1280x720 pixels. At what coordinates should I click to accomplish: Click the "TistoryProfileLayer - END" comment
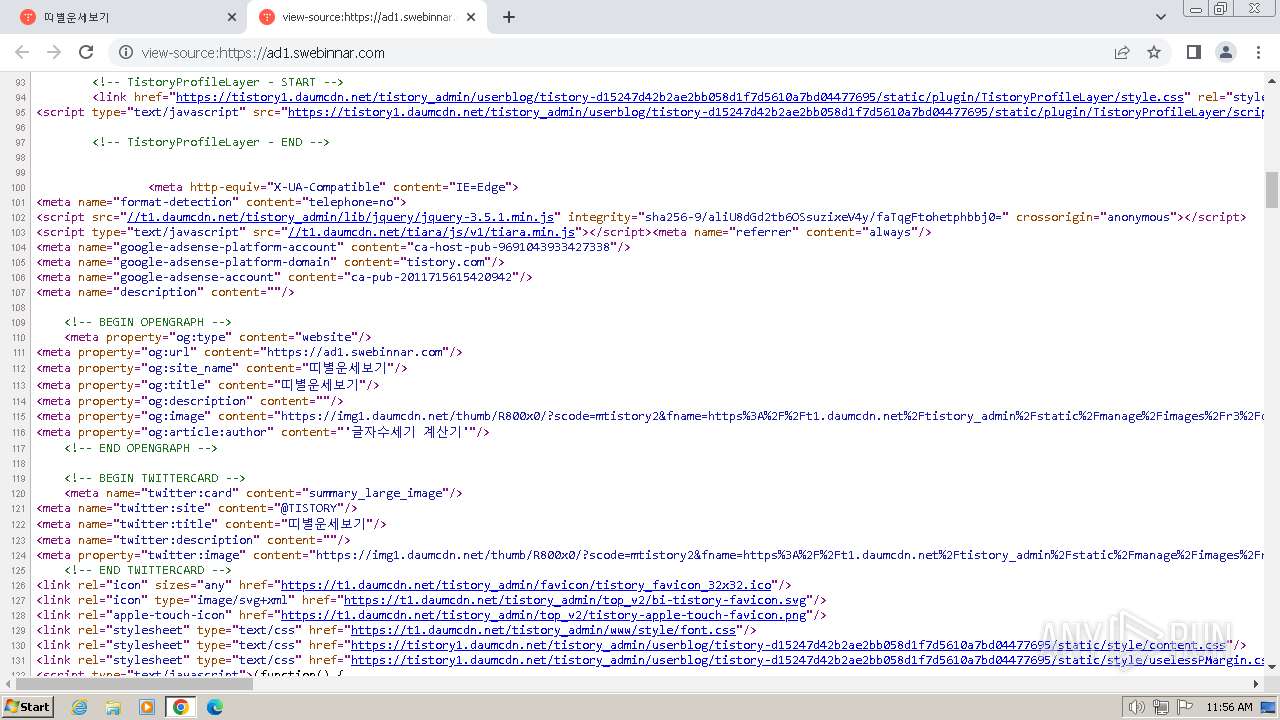(x=211, y=142)
